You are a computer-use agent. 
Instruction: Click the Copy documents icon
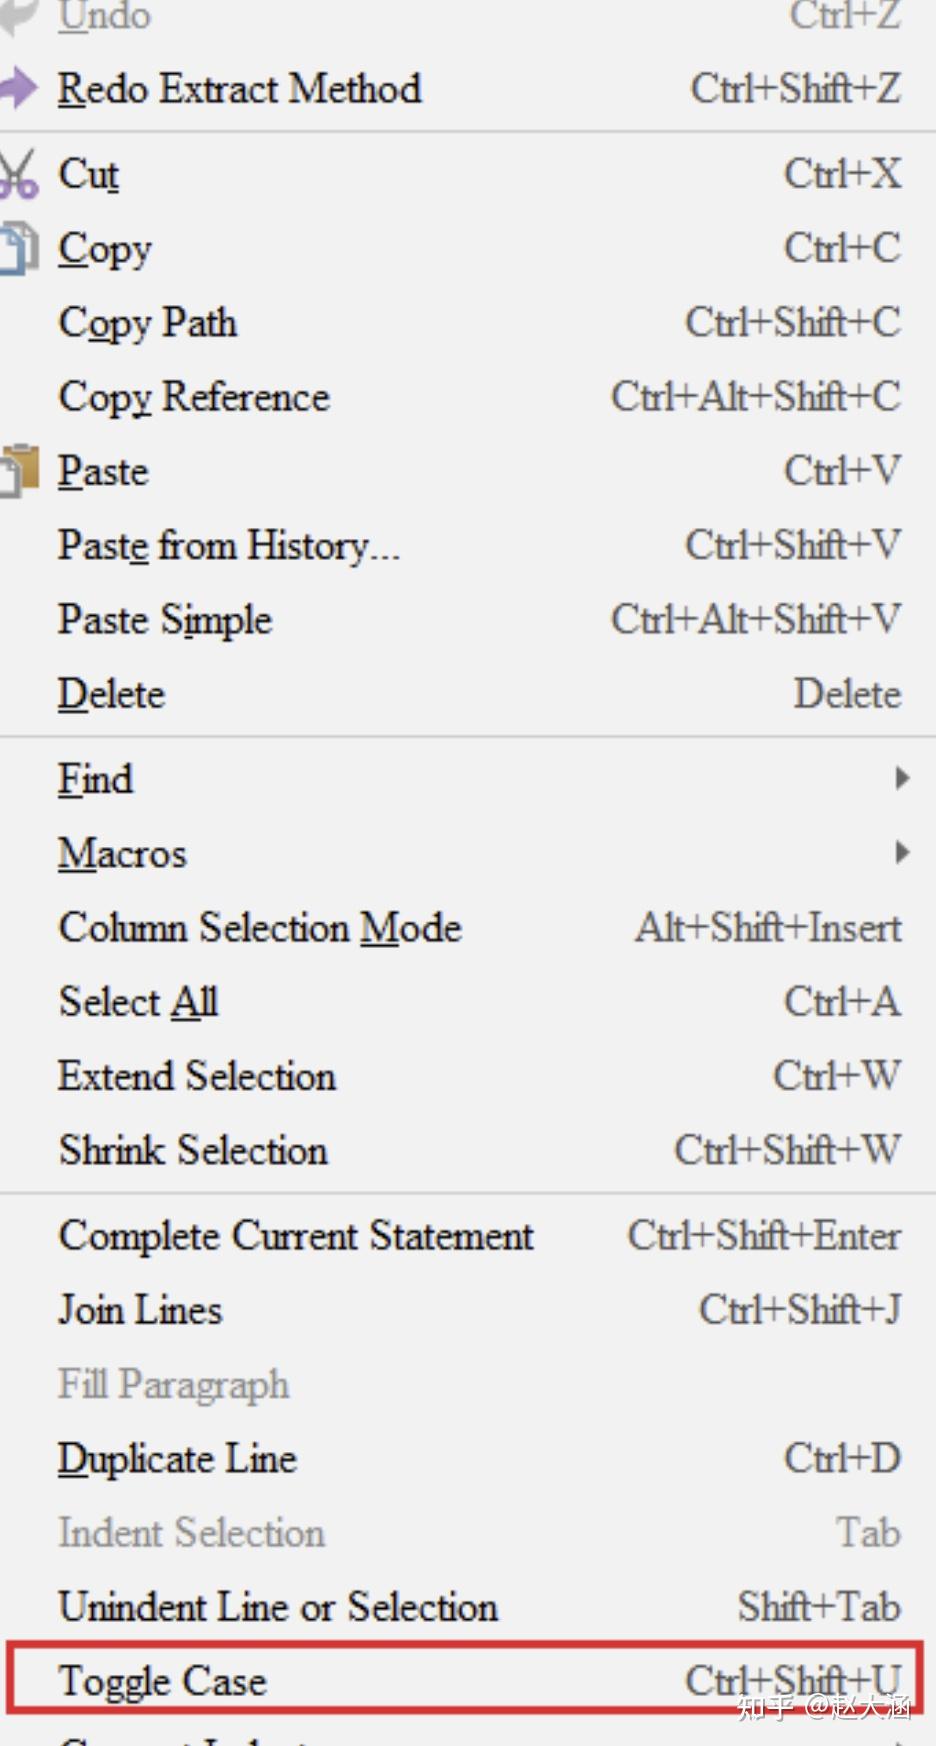19,248
